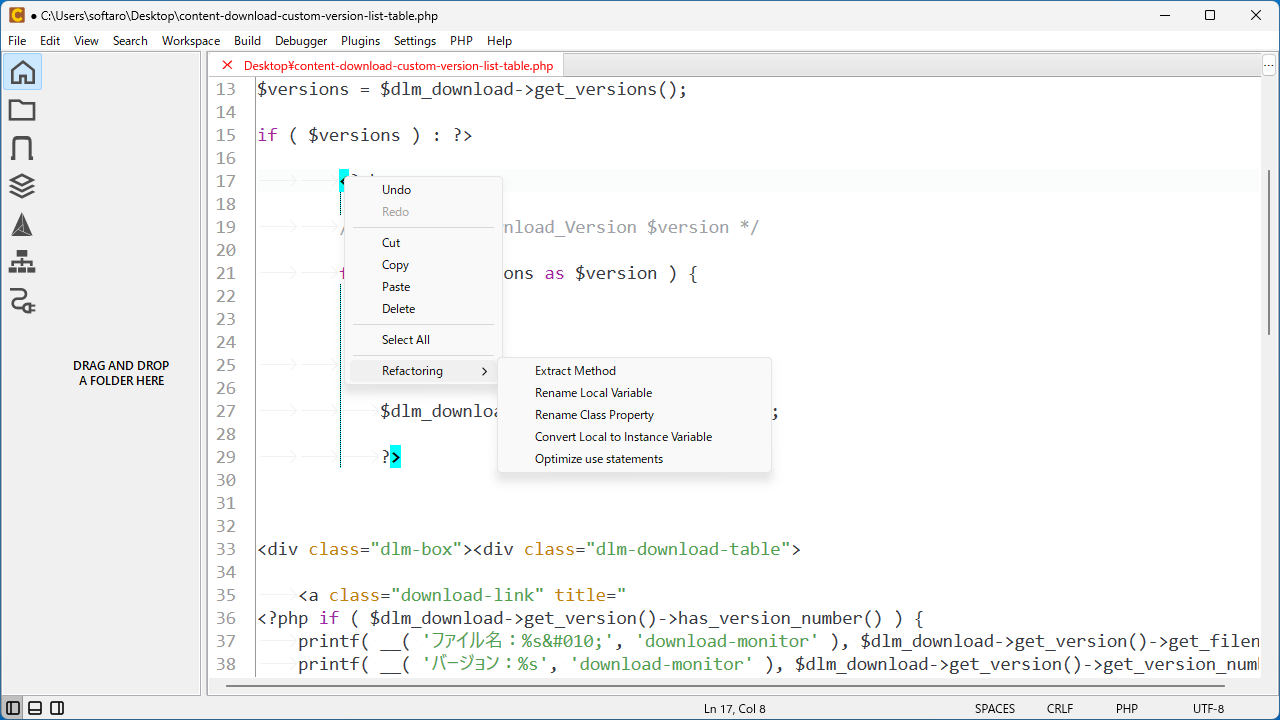The image size is (1280, 720).
Task: Open the Workspace menu
Action: click(191, 41)
